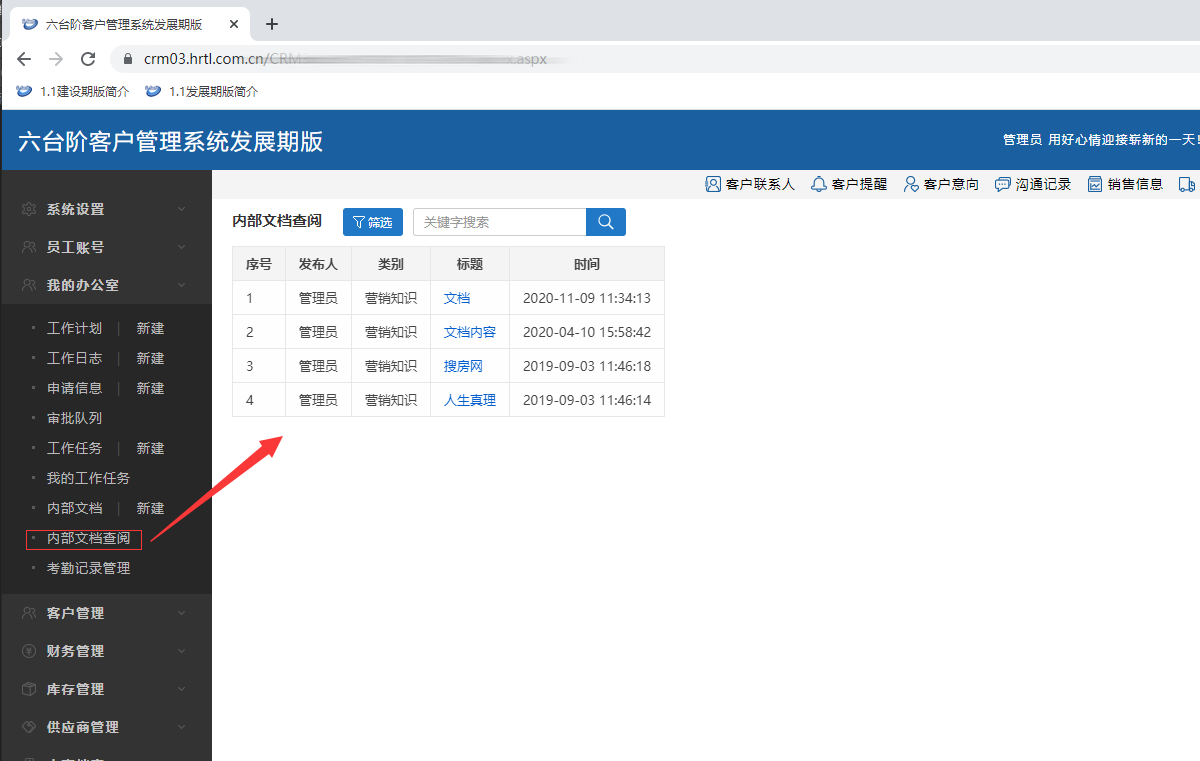The width and height of the screenshot is (1200, 761).
Task: Click 新建 next to 内部文档
Action: 150,508
